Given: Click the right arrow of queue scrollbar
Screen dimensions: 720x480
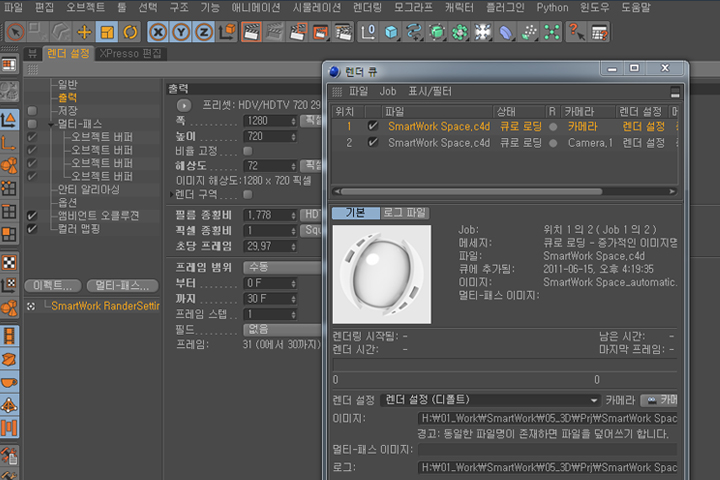Looking at the screenshot, I should (x=672, y=192).
